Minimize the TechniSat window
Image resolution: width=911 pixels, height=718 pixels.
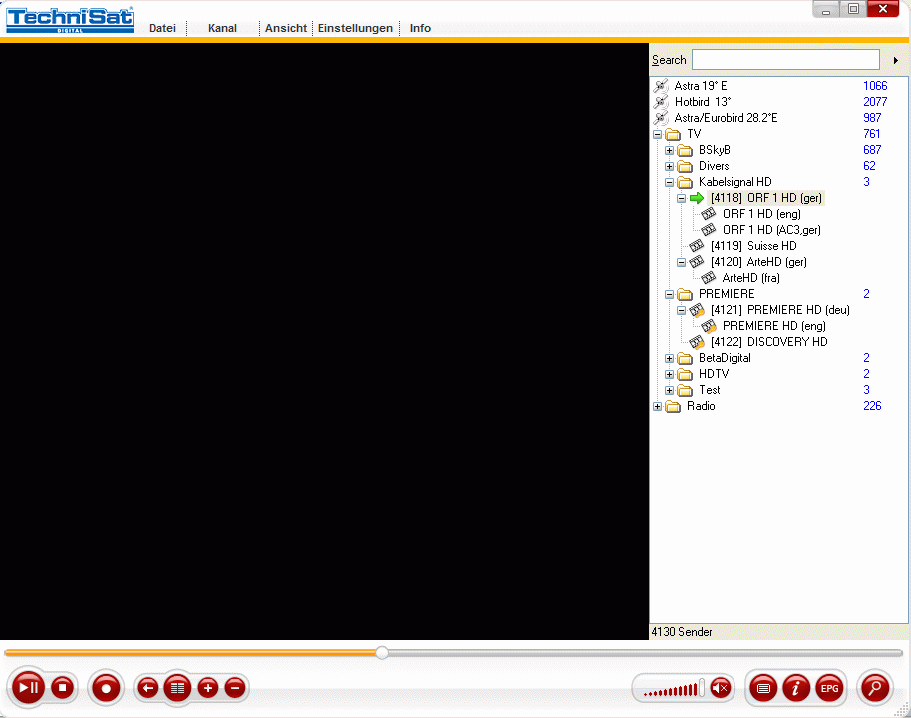tap(826, 10)
